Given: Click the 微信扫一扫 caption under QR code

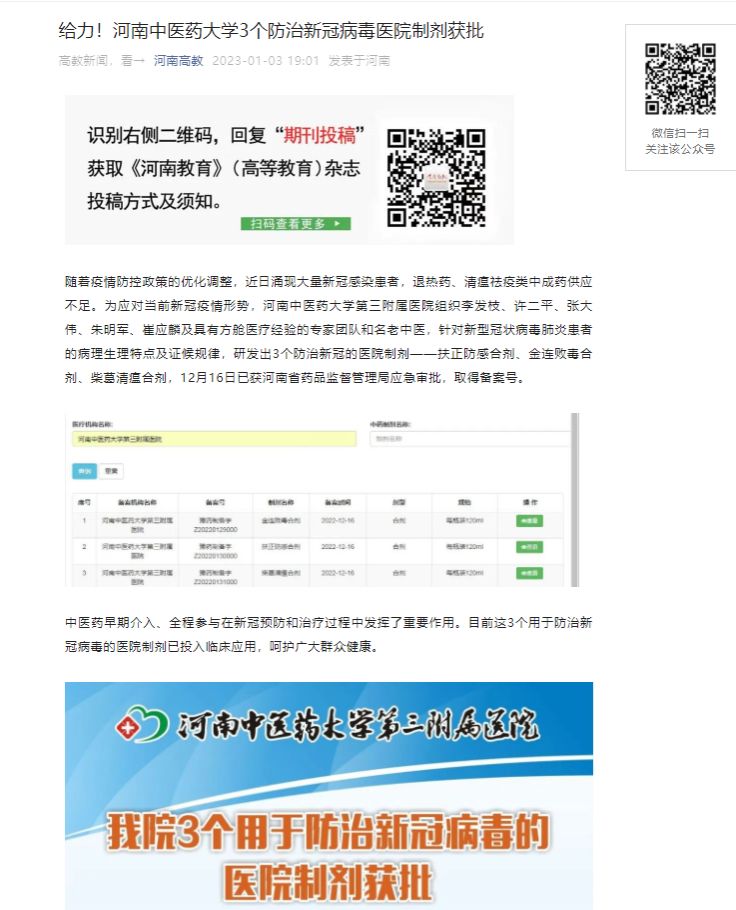Looking at the screenshot, I should [680, 133].
